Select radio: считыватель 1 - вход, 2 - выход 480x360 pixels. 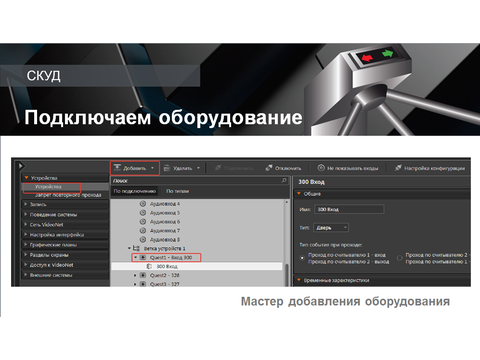302,258
